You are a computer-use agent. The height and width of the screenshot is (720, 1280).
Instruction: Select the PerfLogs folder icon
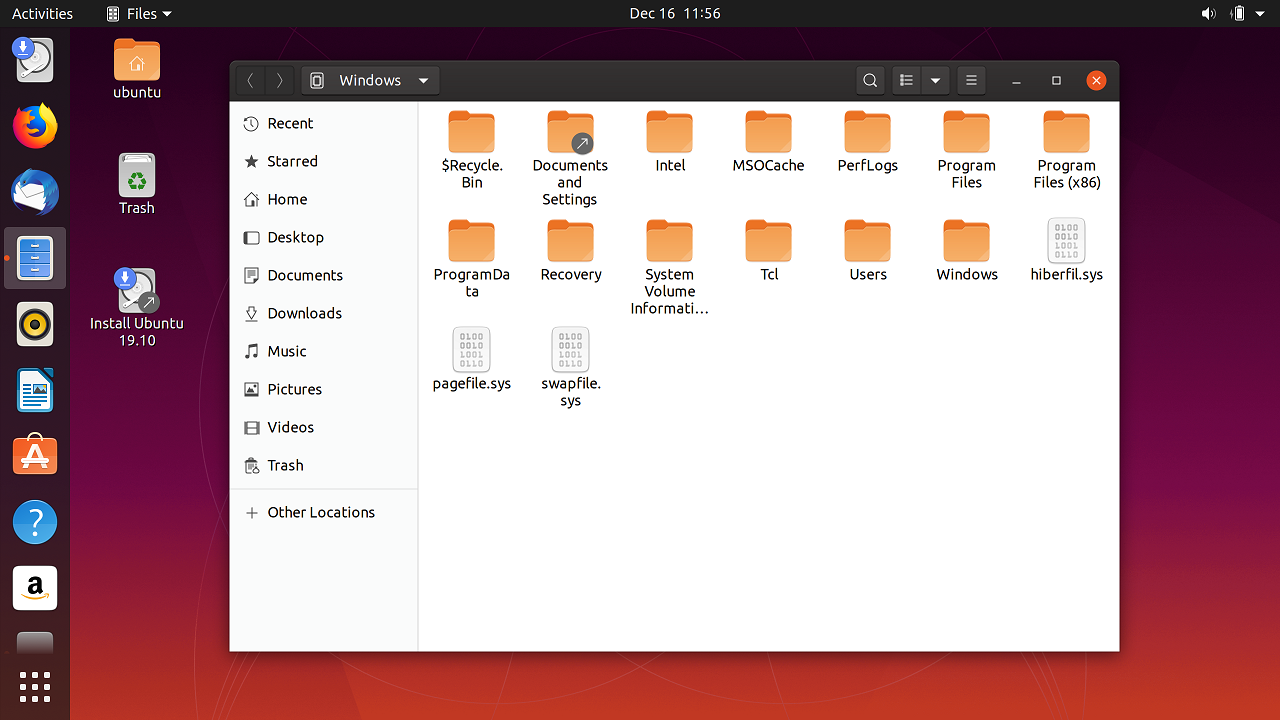click(868, 132)
